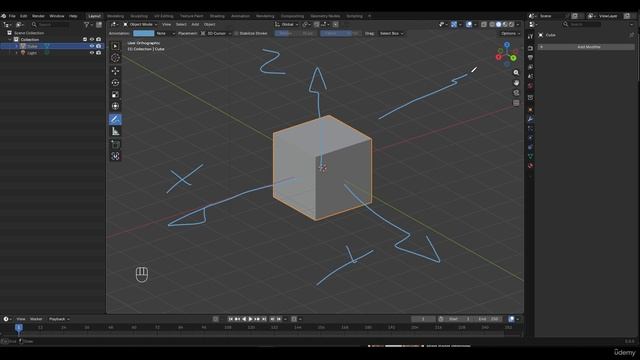Image resolution: width=640 pixels, height=360 pixels.
Task: Toggle Light render camera icon in outliner
Action: [98, 53]
